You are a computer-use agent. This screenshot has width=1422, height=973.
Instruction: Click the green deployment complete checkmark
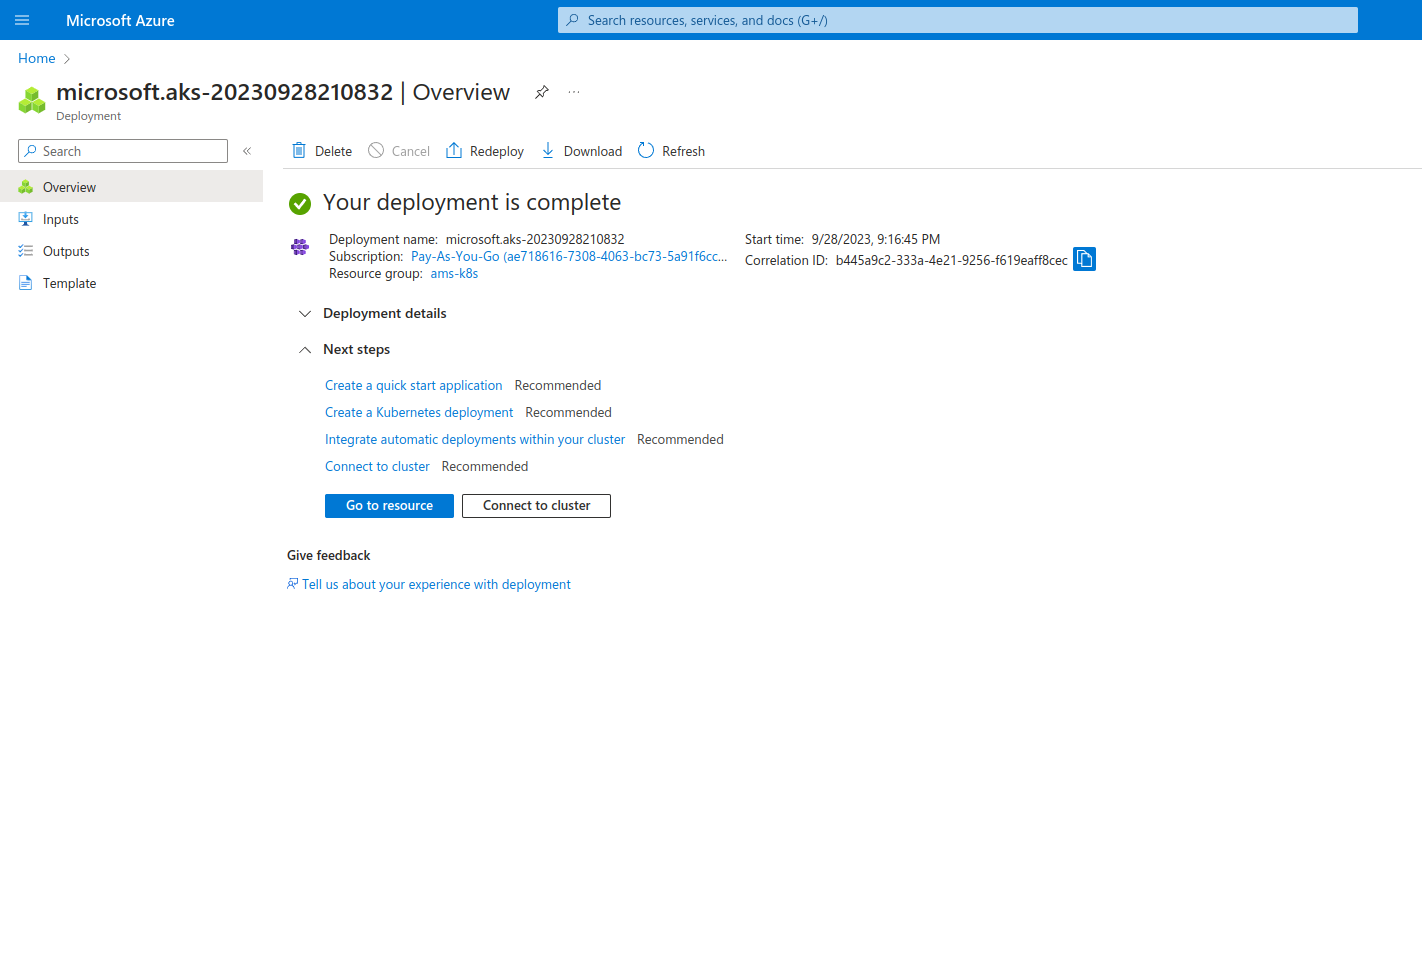(300, 204)
